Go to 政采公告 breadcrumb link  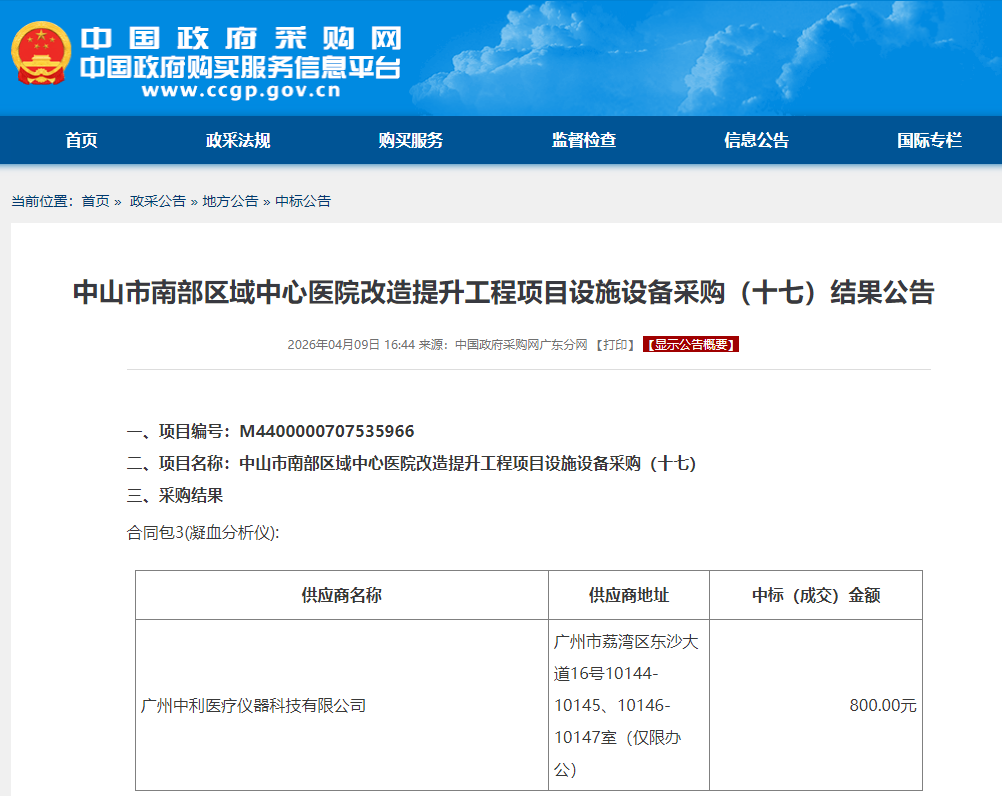click(x=157, y=201)
